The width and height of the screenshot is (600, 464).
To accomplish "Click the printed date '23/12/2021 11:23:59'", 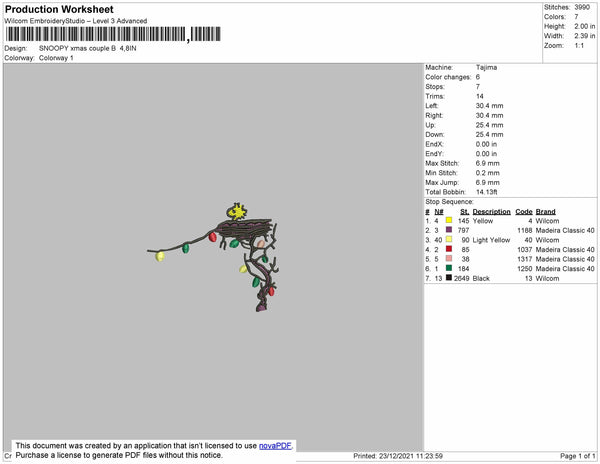I will (x=411, y=456).
